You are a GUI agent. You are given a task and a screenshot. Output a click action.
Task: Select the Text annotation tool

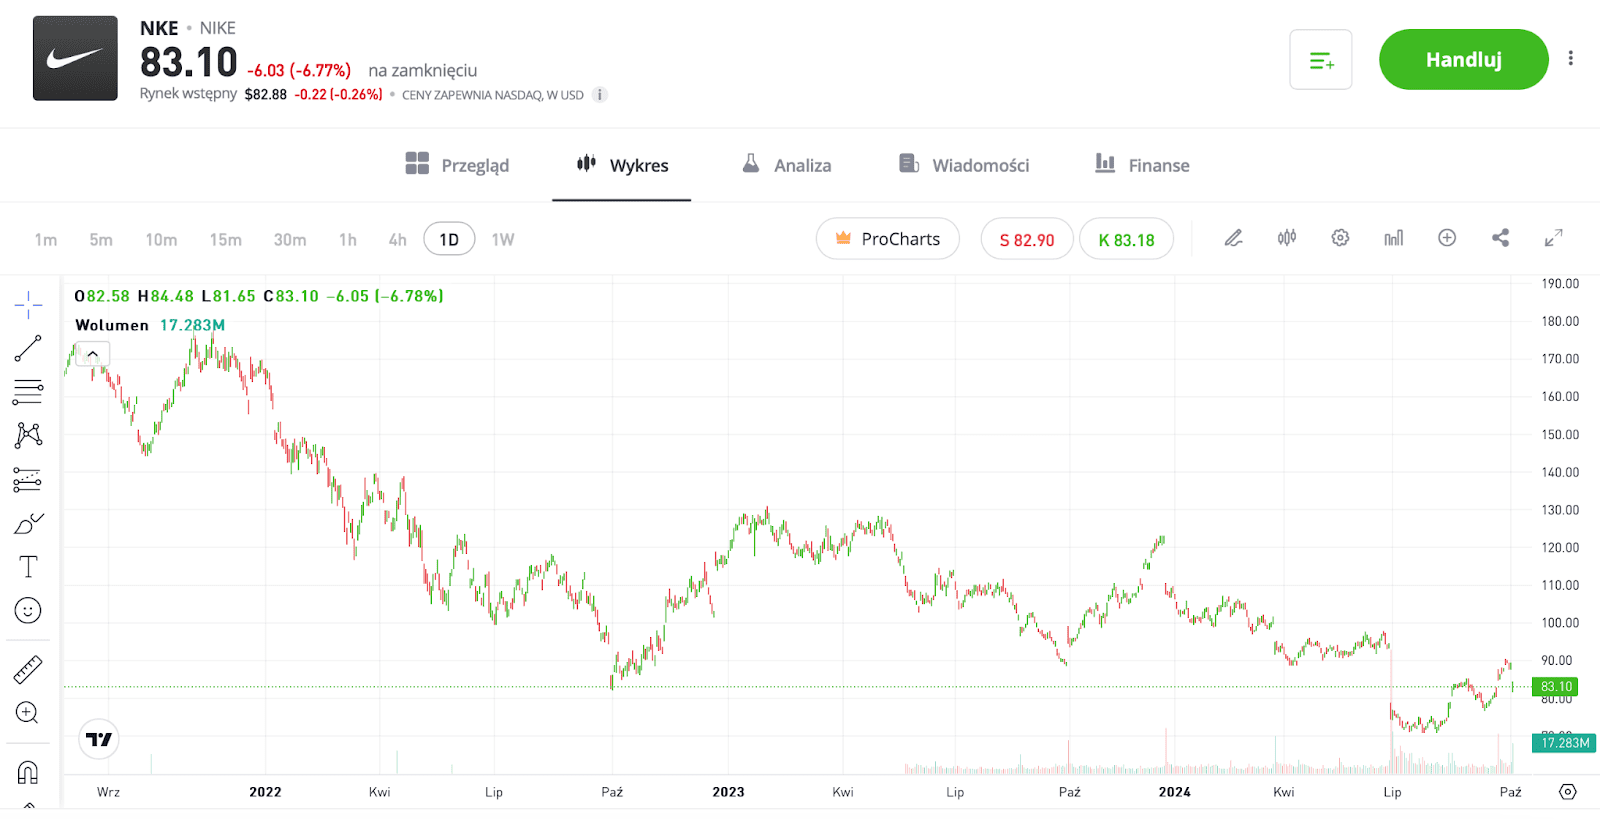[x=28, y=567]
